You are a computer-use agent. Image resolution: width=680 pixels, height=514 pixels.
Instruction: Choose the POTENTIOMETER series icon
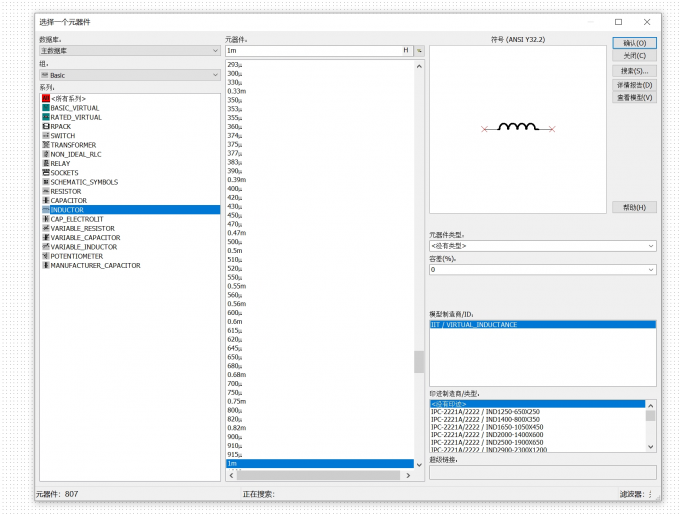[46, 256]
